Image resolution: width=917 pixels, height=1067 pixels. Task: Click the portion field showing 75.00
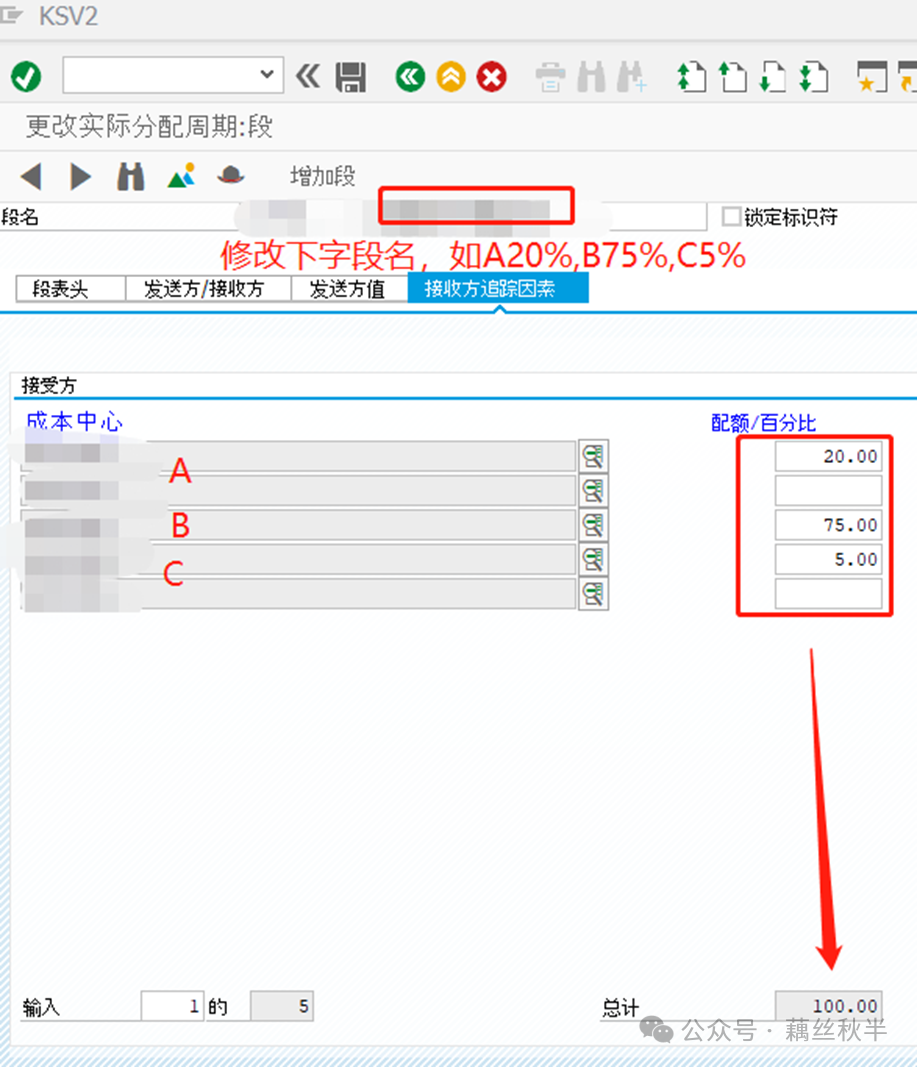click(x=829, y=525)
